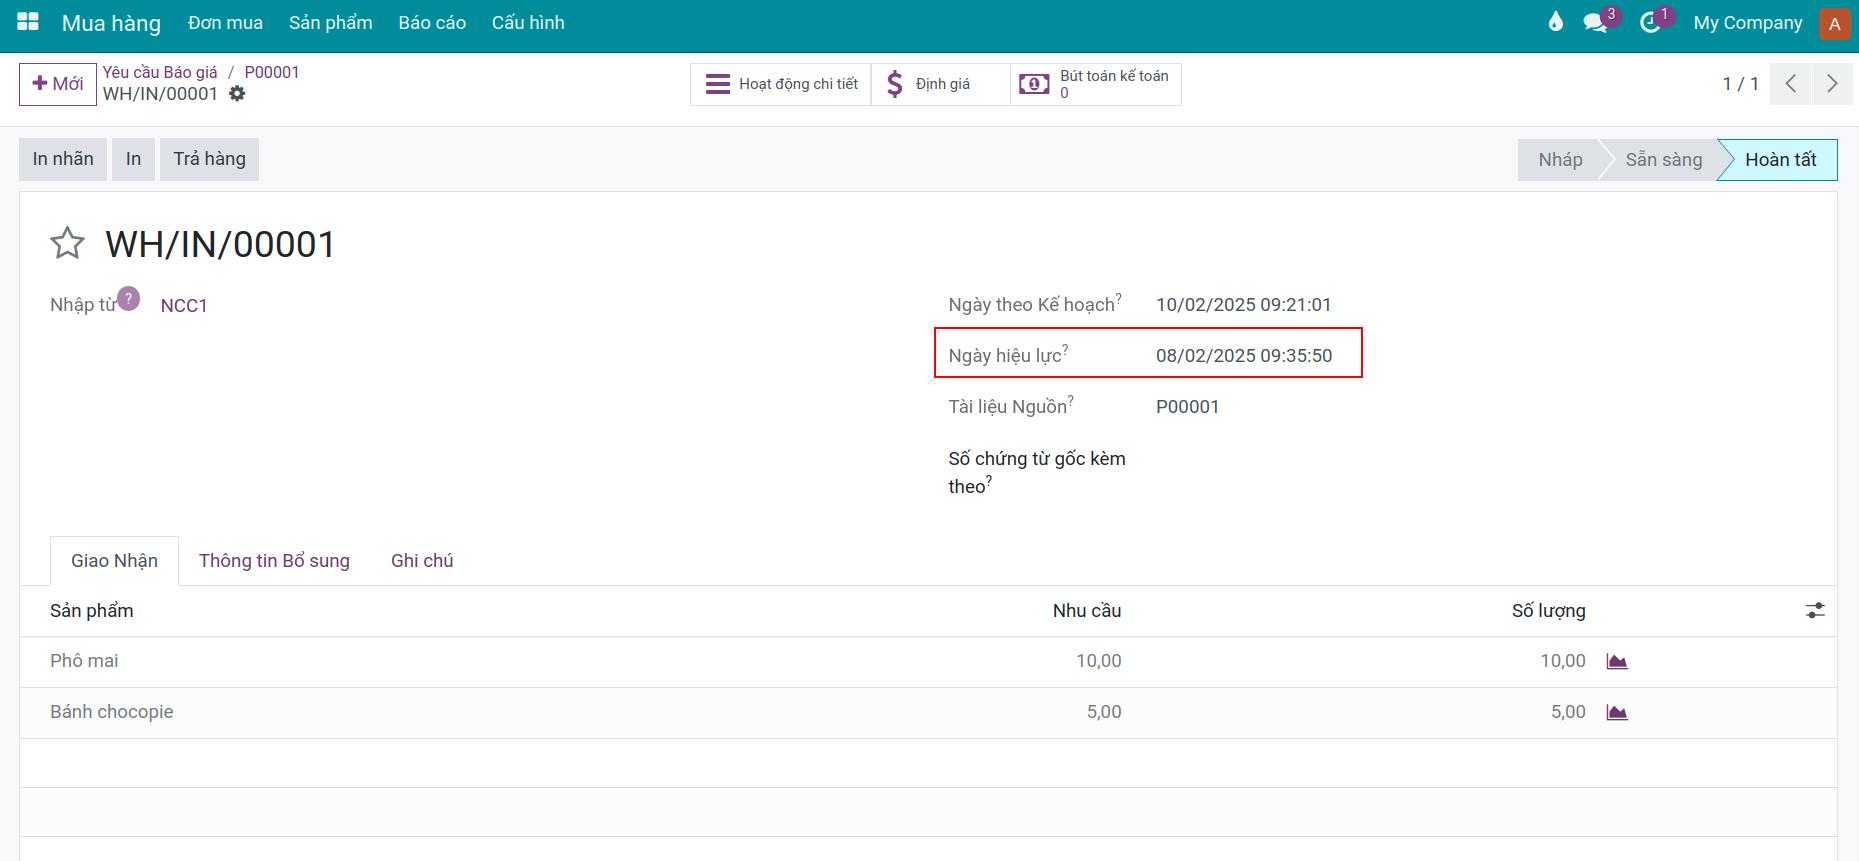Open supplier NCC1 link
The height and width of the screenshot is (861, 1859).
[x=184, y=305]
